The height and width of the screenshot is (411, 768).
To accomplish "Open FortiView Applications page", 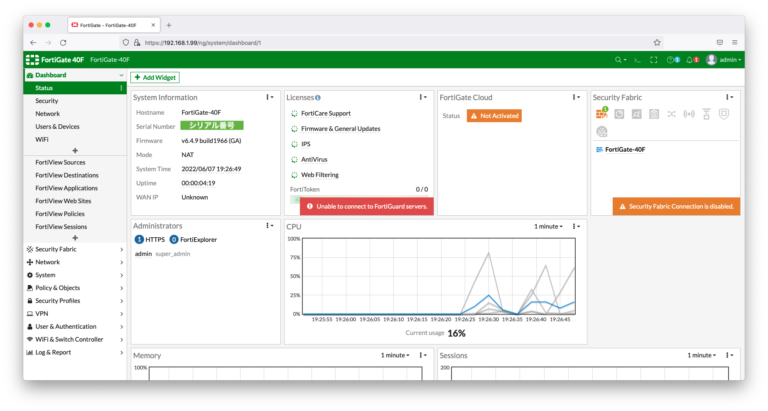I will pos(75,188).
